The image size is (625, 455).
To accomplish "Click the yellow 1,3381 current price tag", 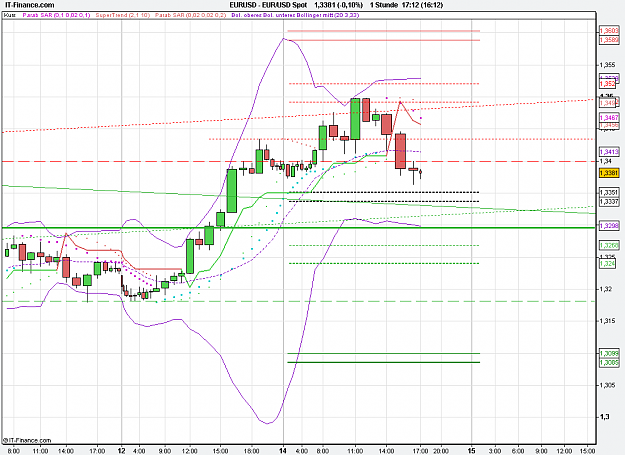I will coord(609,173).
